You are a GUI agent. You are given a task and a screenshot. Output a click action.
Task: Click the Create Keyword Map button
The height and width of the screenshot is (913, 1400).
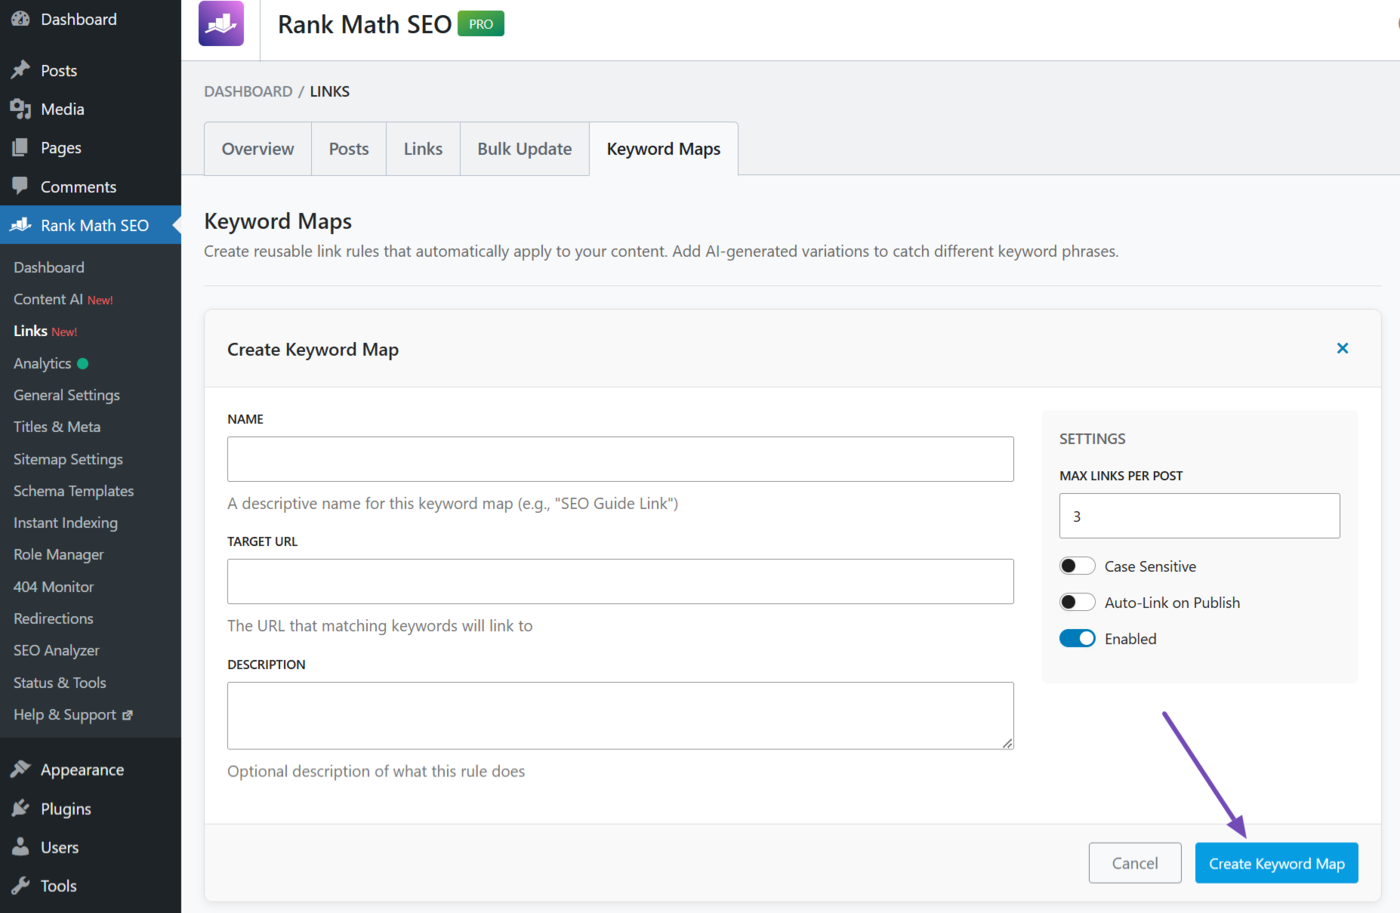[1276, 862]
